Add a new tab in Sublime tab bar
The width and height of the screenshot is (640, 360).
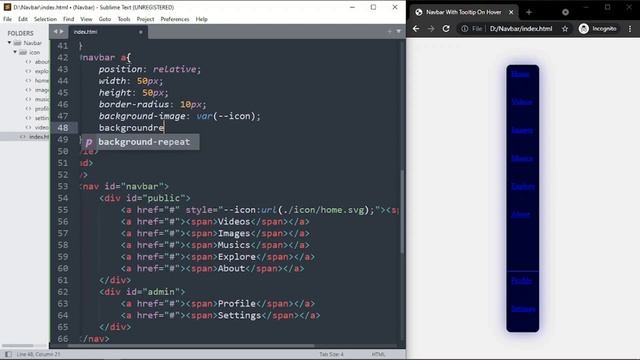[389, 31]
